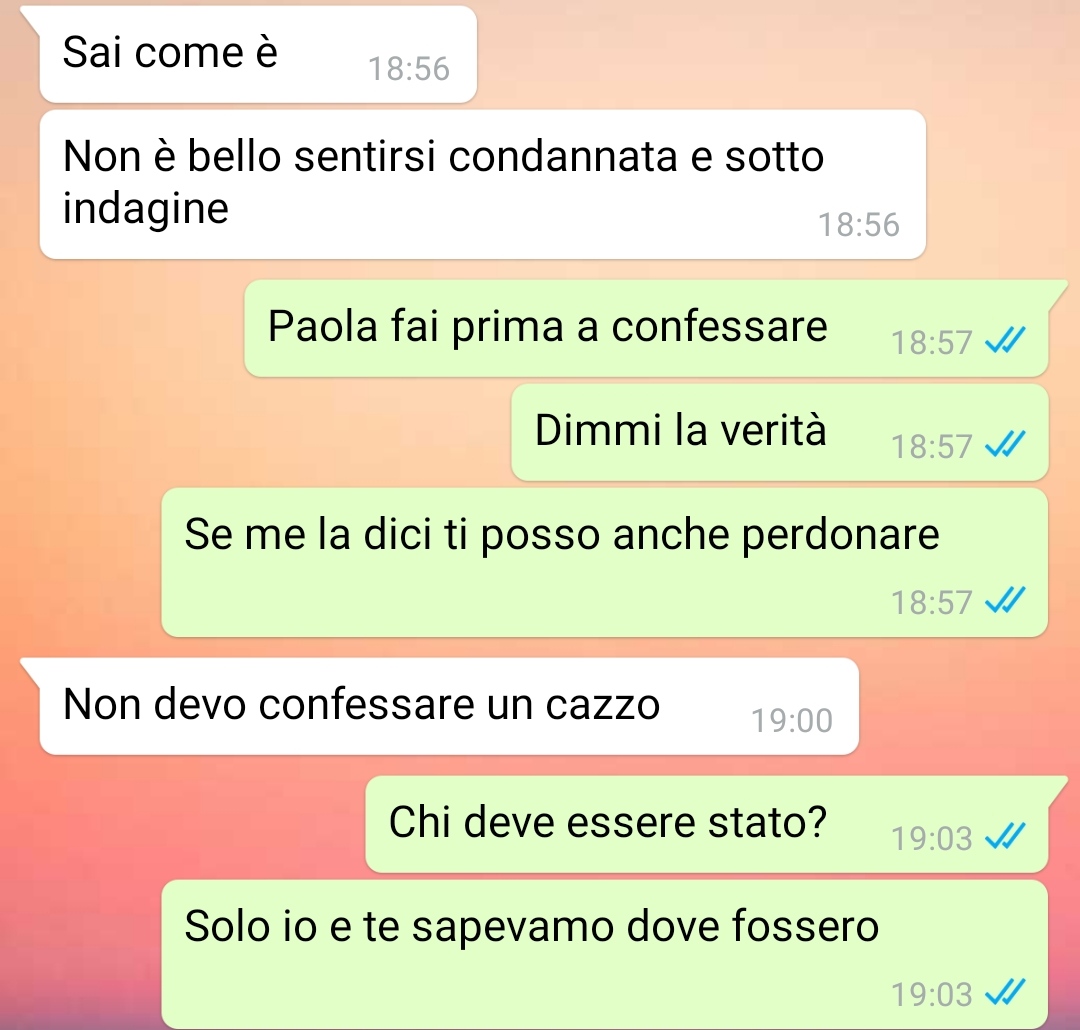
Task: Tap the double blue ticks beside 'Dimmi la verità'
Action: 1005,444
